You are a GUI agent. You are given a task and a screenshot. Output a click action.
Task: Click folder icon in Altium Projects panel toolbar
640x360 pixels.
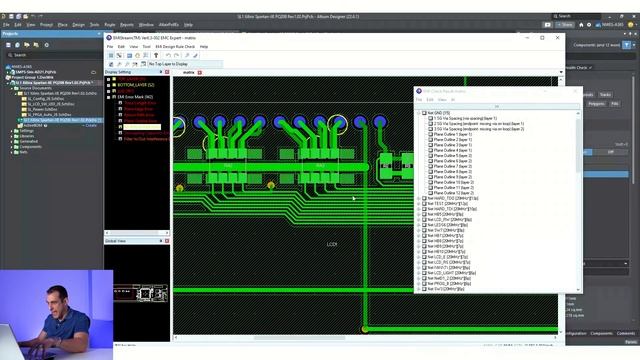pos(27,45)
